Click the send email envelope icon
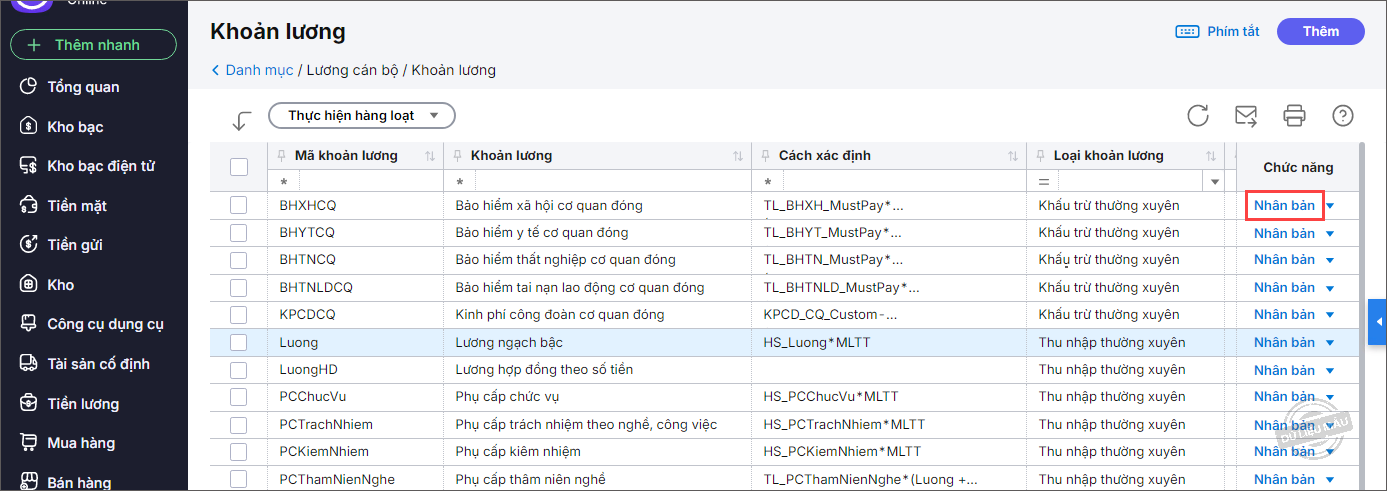The image size is (1387, 491). (1246, 116)
